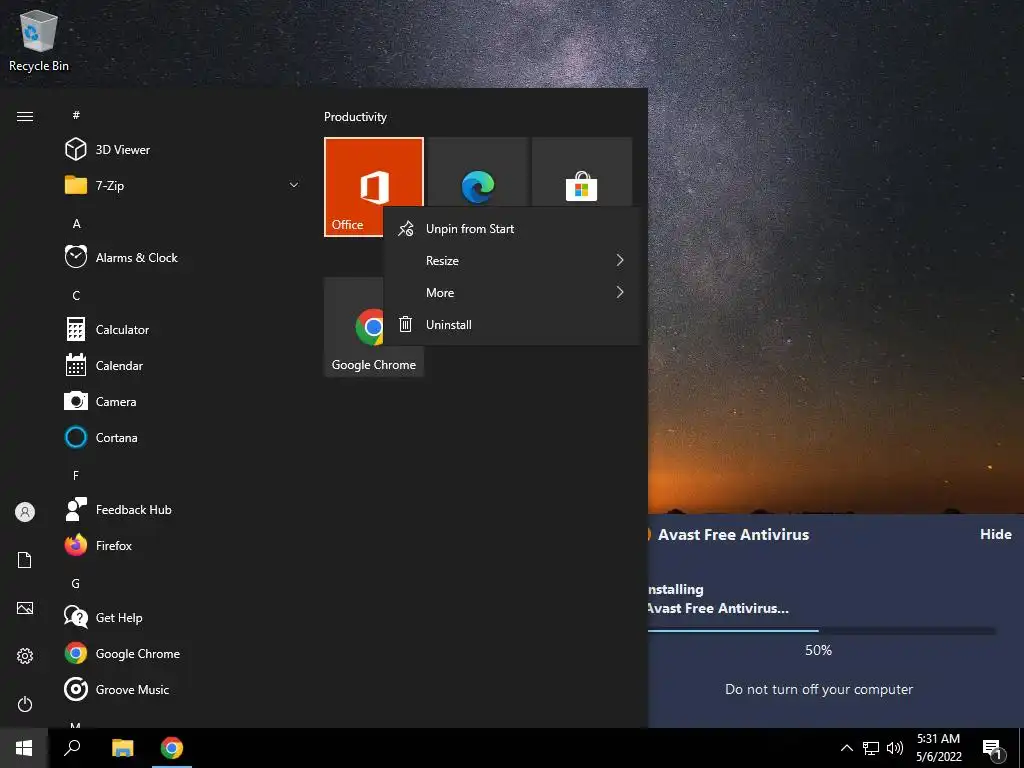
Task: Expand the 7-Zip folder chevron
Action: (294, 185)
